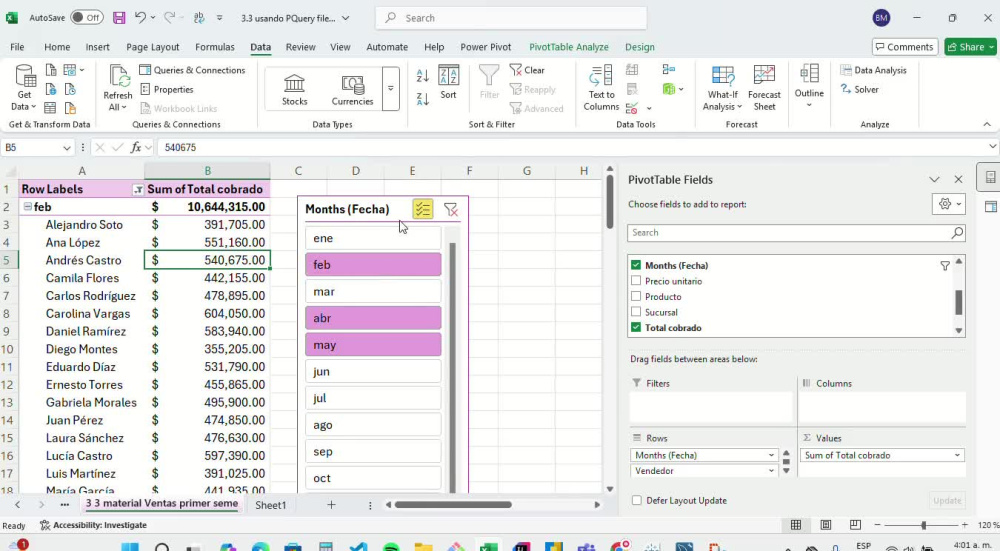1000x551 pixels.
Task: Open Vendedor row field dropdown
Action: pos(771,471)
